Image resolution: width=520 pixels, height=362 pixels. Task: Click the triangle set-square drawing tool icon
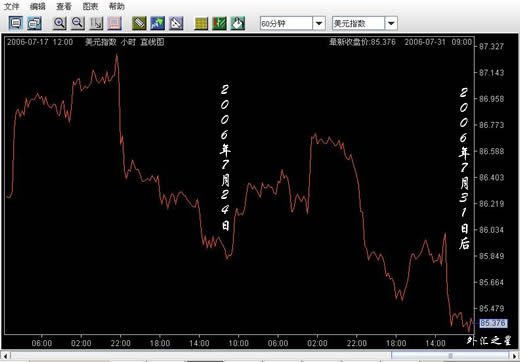point(176,23)
